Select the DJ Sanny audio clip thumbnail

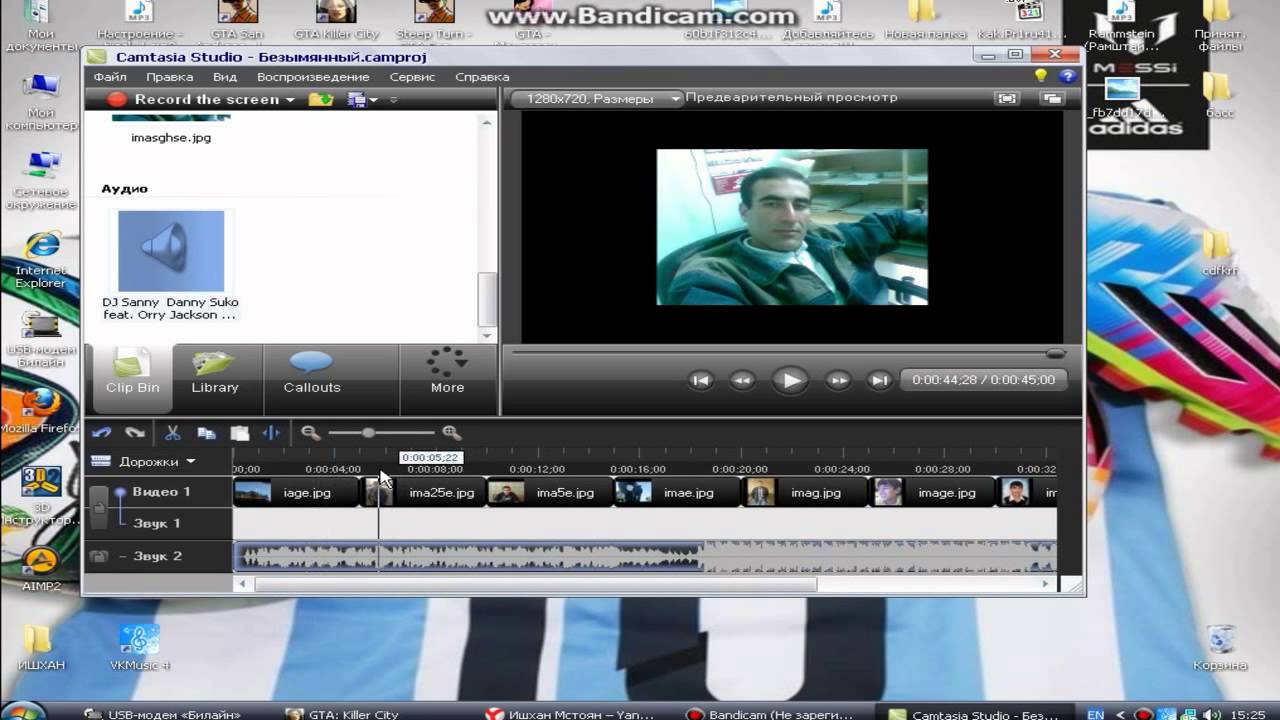click(171, 251)
